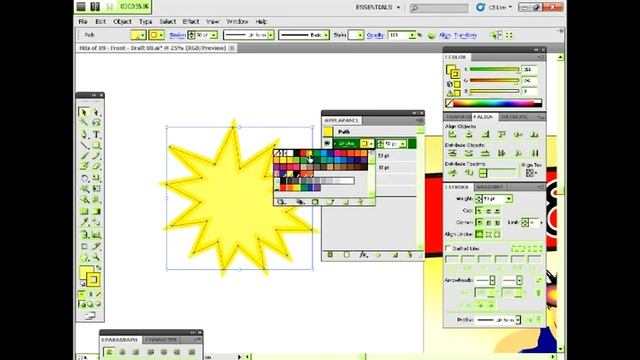Switch to the Pathfinder tab

[514, 117]
